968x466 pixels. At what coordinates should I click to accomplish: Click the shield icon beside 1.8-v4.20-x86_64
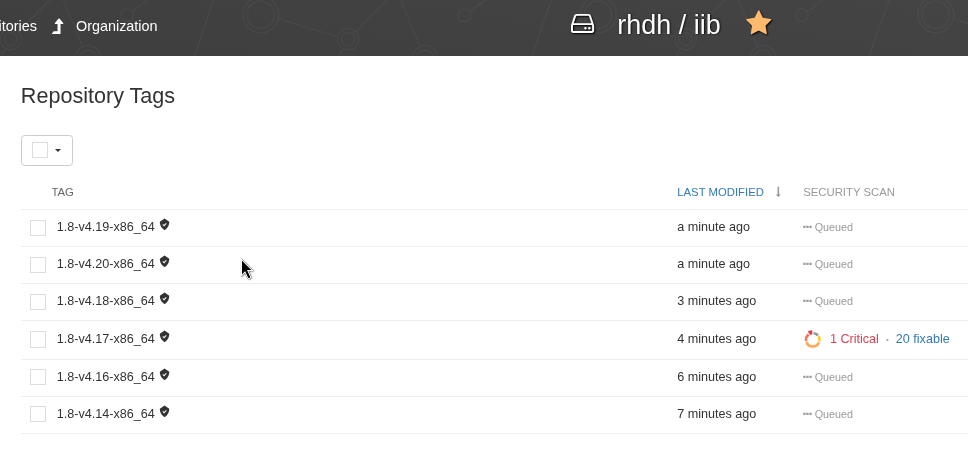click(x=165, y=262)
